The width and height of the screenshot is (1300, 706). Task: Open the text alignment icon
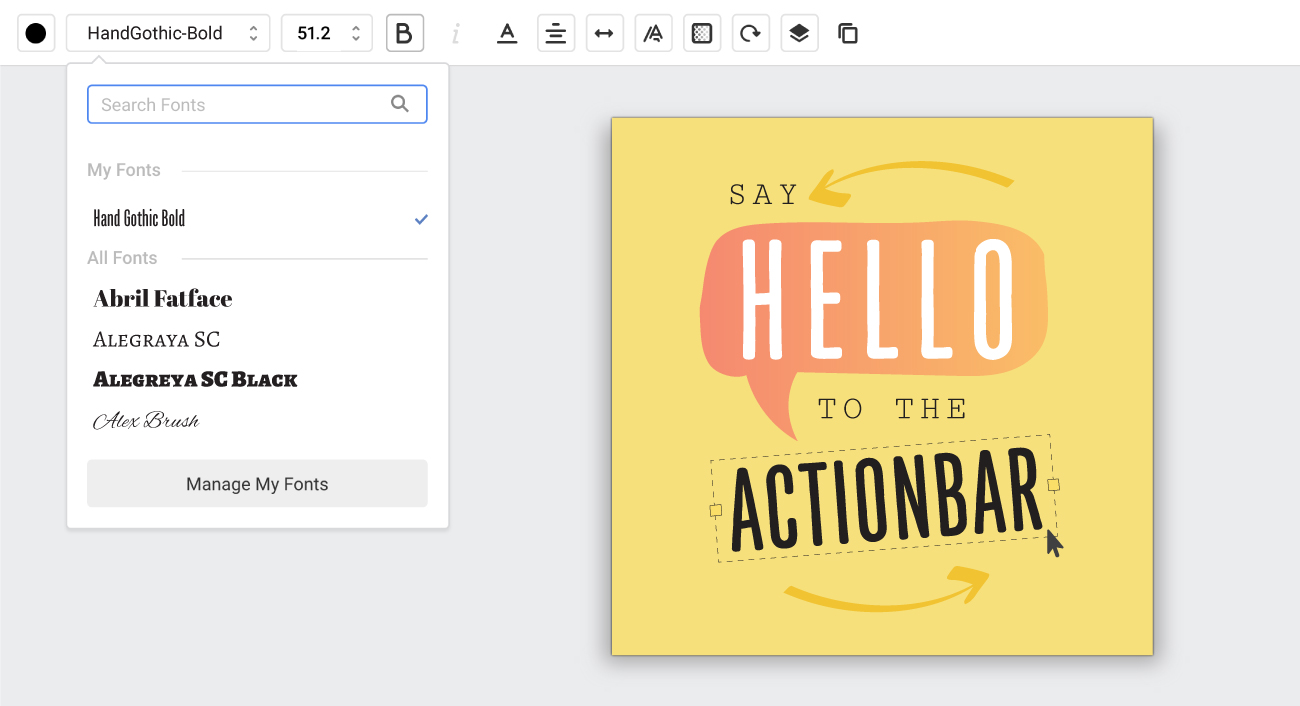(556, 34)
